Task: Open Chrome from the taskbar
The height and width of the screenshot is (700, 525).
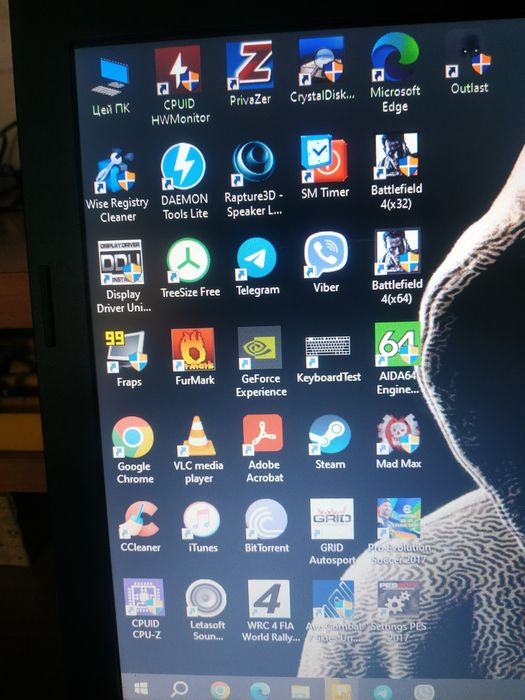Action: tap(220, 690)
